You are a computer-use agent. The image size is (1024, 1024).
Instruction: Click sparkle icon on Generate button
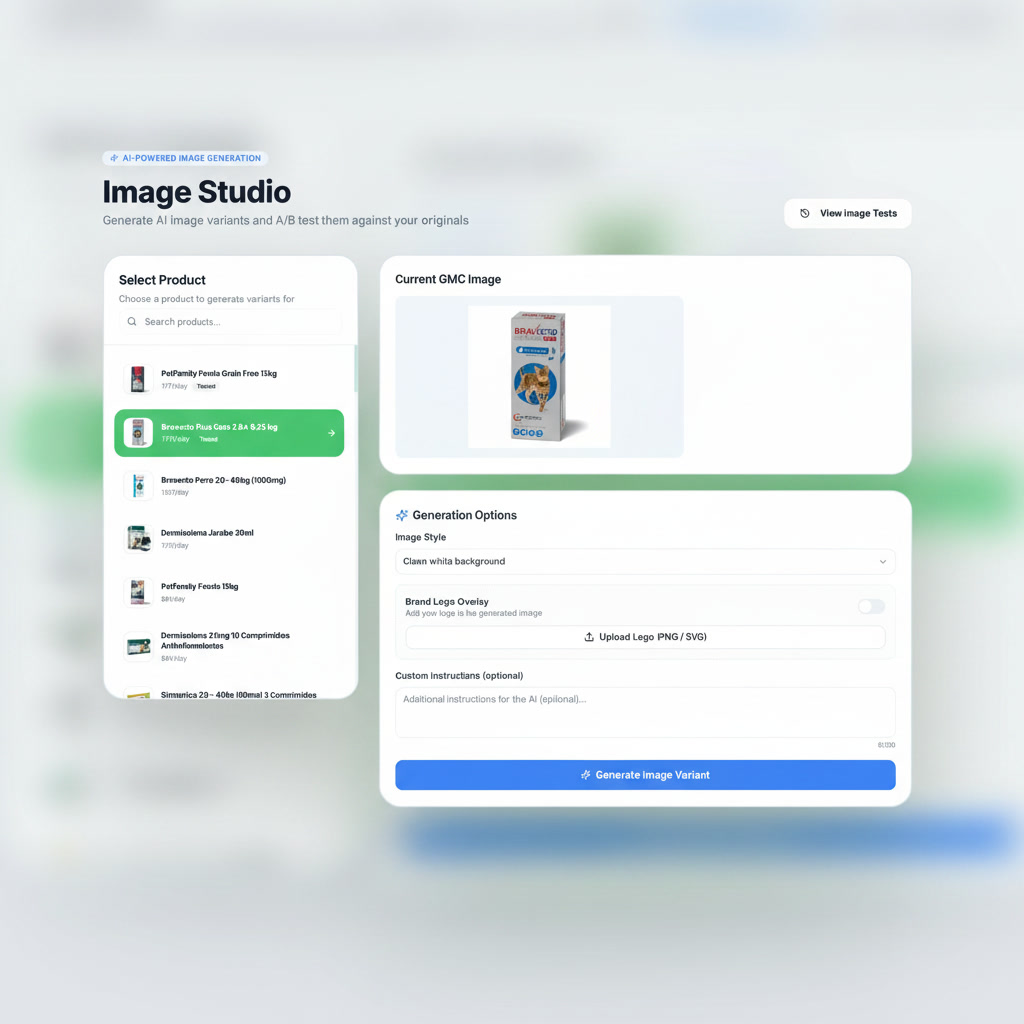click(586, 775)
